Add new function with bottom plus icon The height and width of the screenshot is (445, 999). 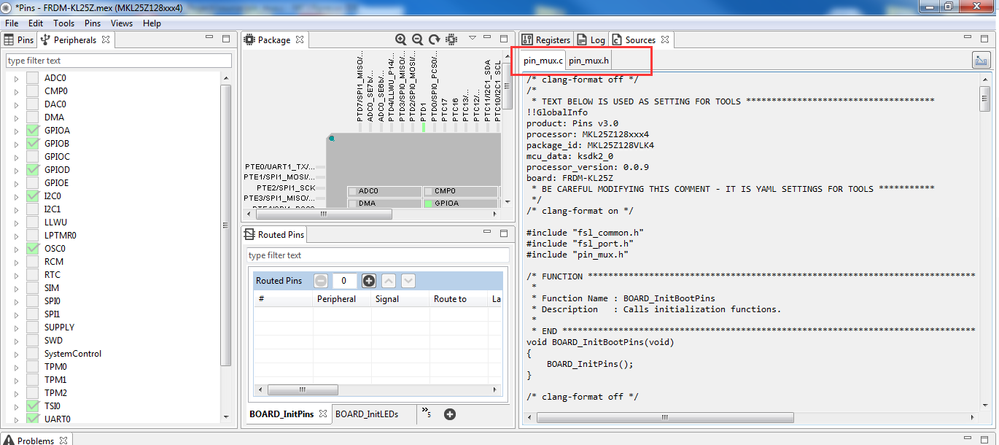pos(450,414)
